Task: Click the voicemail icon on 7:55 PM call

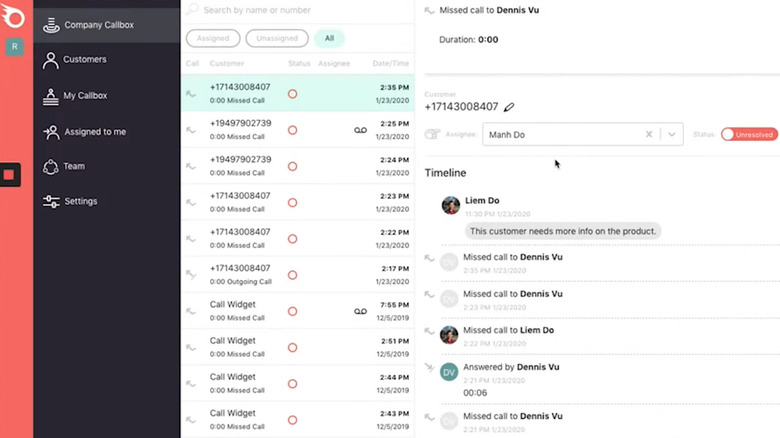Action: [x=361, y=312]
